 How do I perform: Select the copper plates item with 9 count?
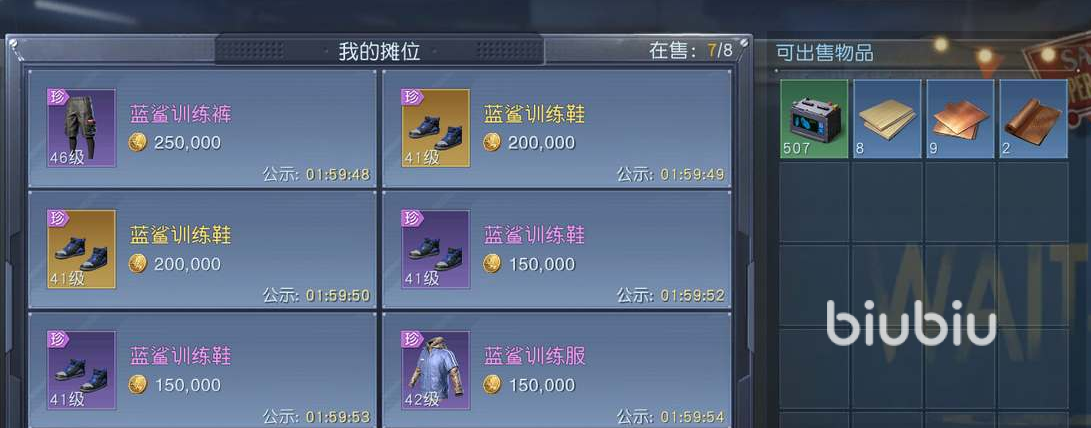coord(960,118)
